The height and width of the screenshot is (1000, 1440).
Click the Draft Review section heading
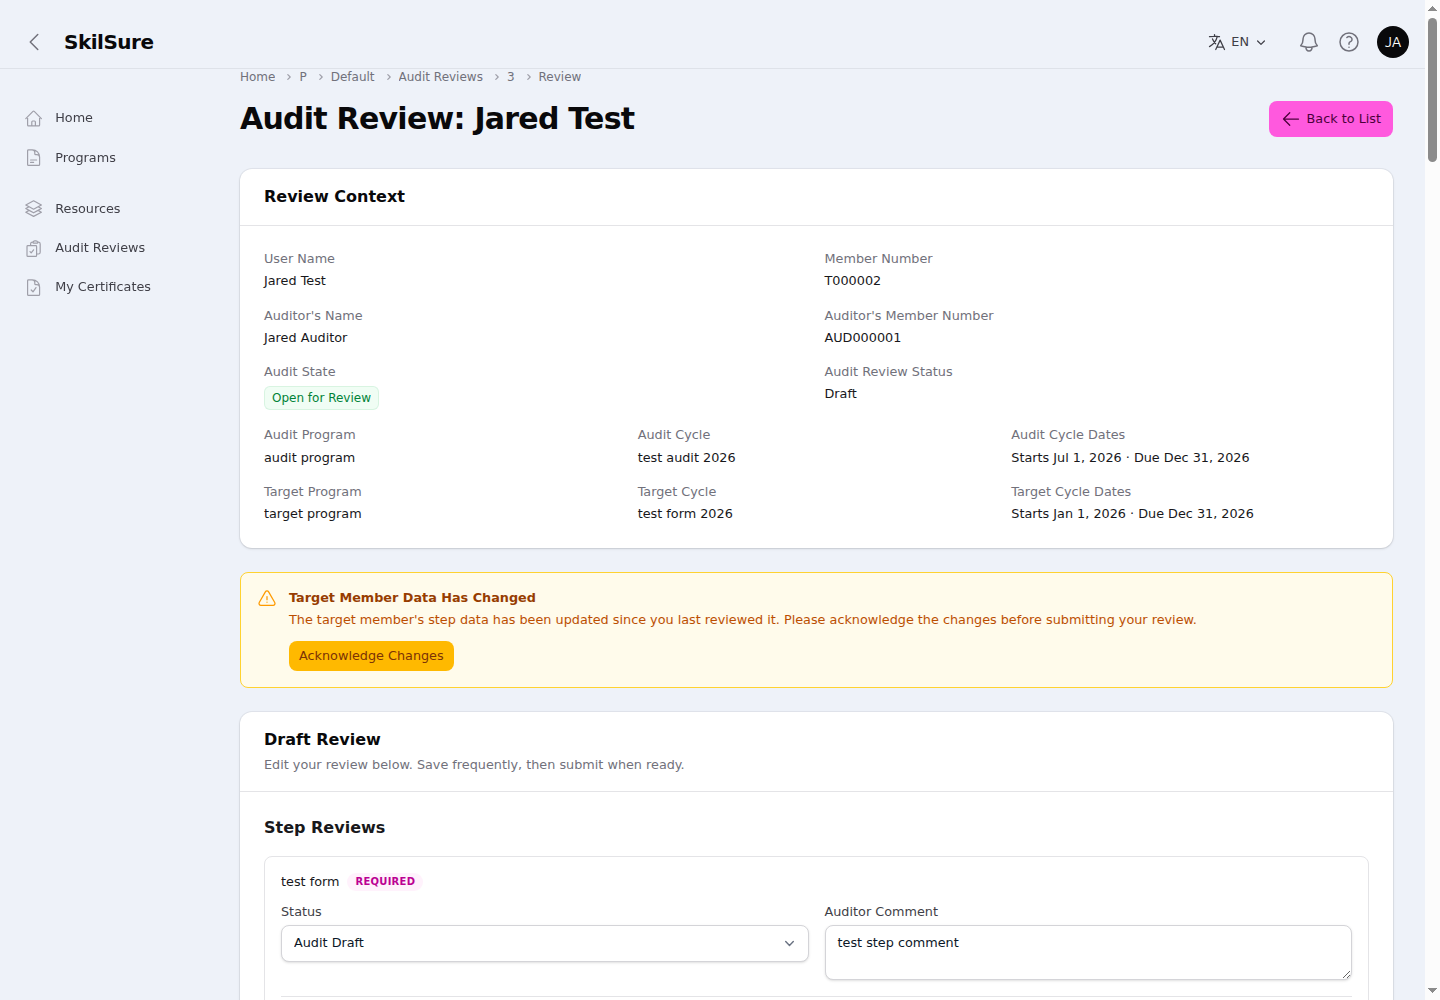[322, 740]
